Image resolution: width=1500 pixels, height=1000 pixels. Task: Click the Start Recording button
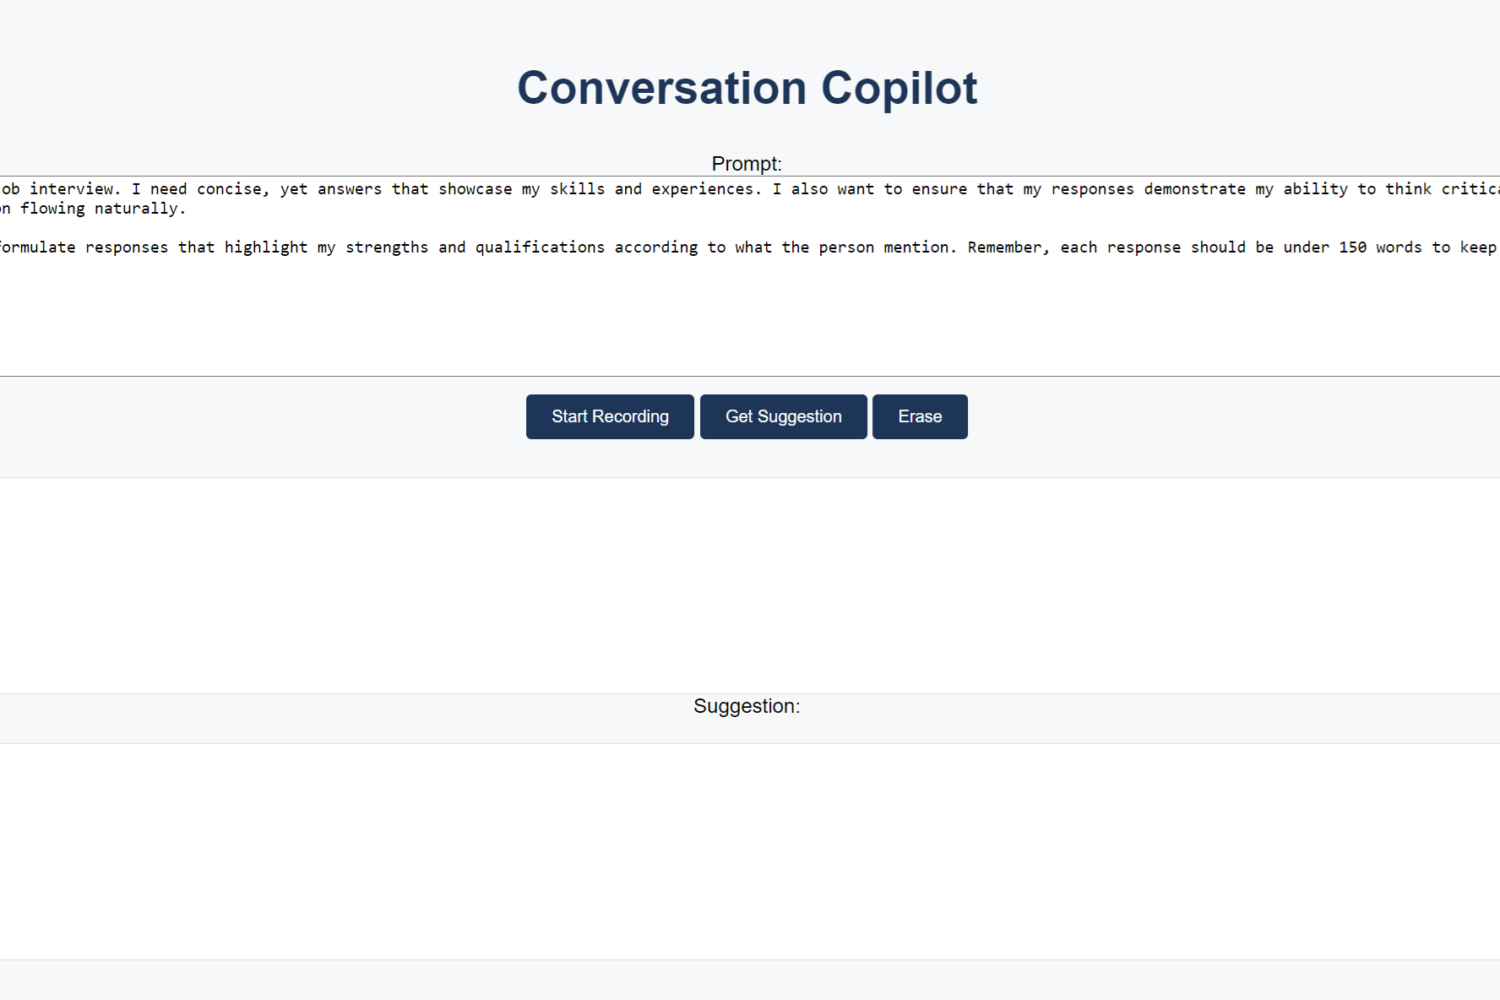click(x=610, y=417)
